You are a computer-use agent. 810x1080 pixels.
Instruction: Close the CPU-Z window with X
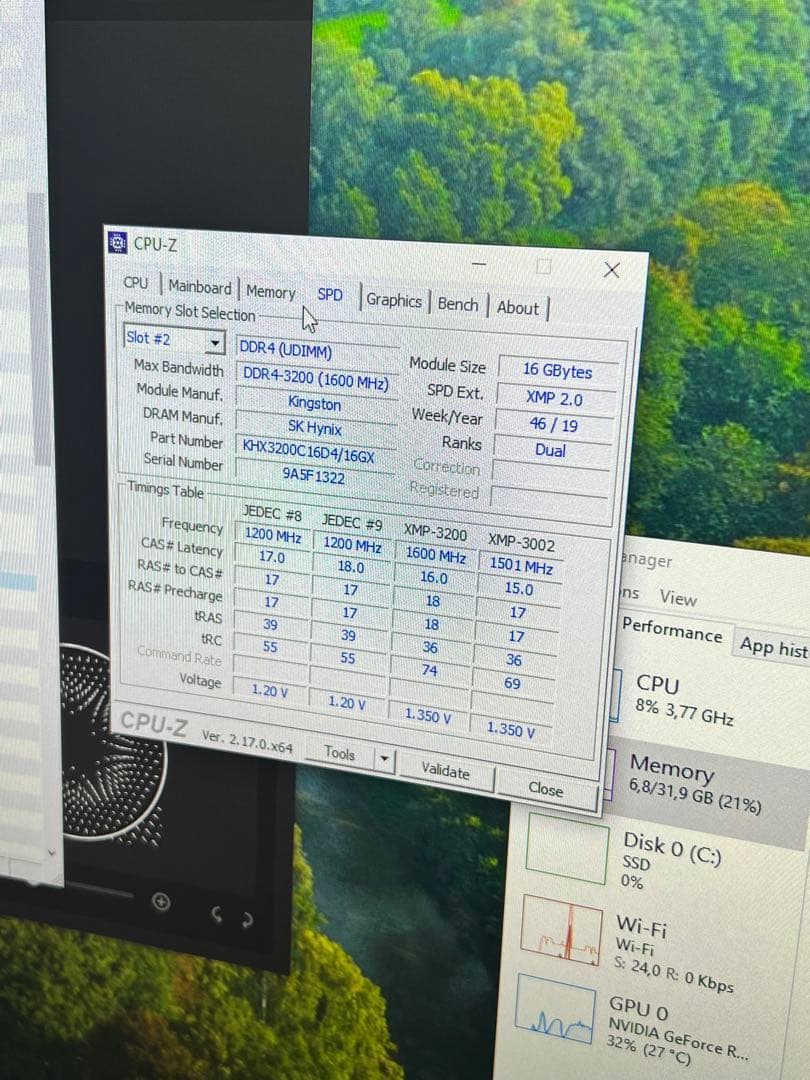click(612, 270)
